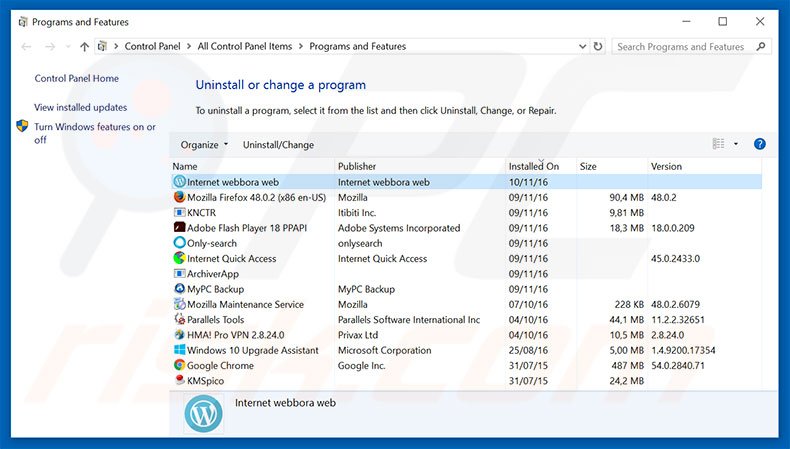
Task: Click the Adobe Flash Player icon
Action: (x=179, y=227)
